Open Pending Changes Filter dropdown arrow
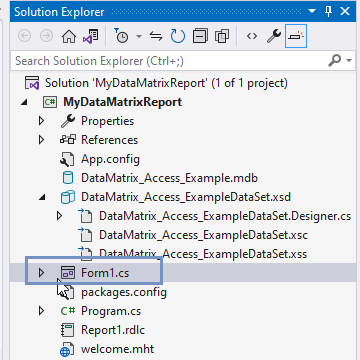Image resolution: width=360 pixels, height=360 pixels. coord(138,36)
